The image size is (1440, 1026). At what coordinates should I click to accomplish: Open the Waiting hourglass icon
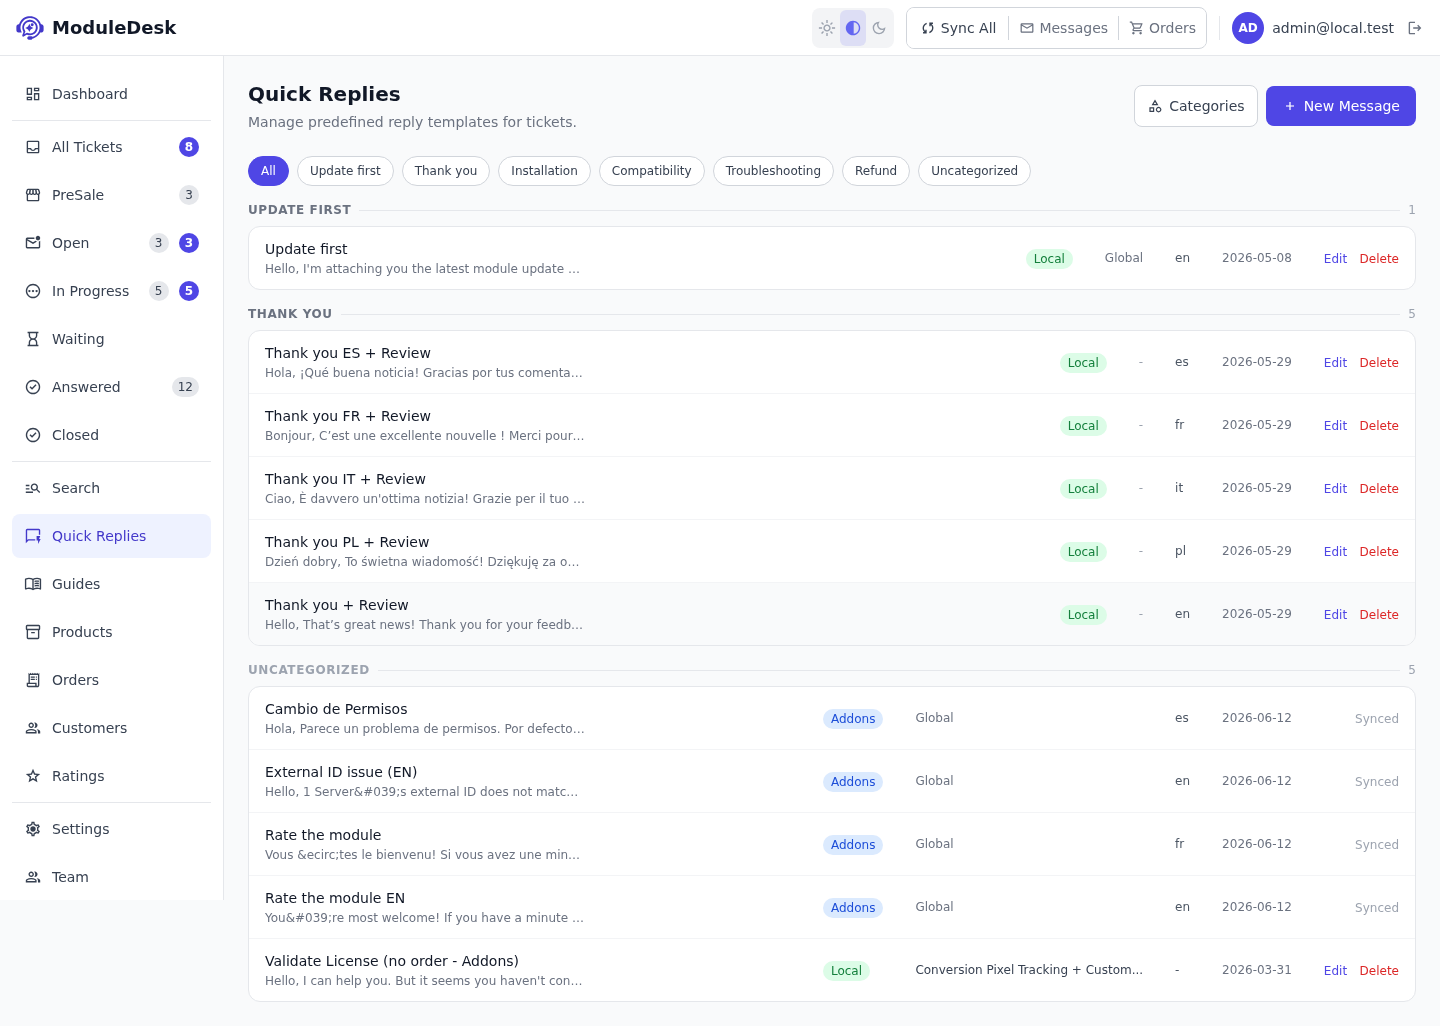point(33,339)
